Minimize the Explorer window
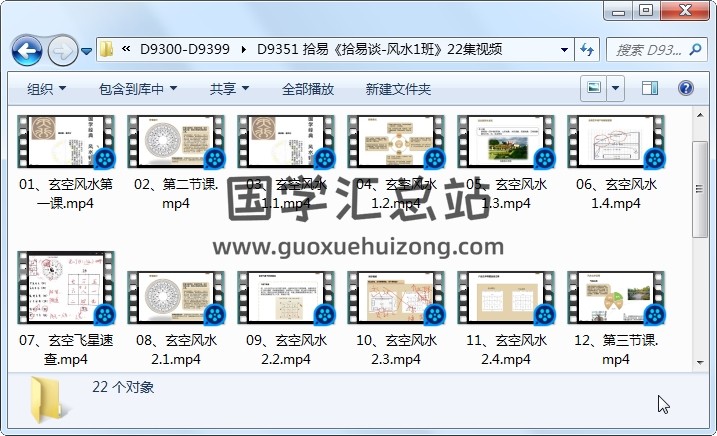The height and width of the screenshot is (436, 717). tap(619, 11)
